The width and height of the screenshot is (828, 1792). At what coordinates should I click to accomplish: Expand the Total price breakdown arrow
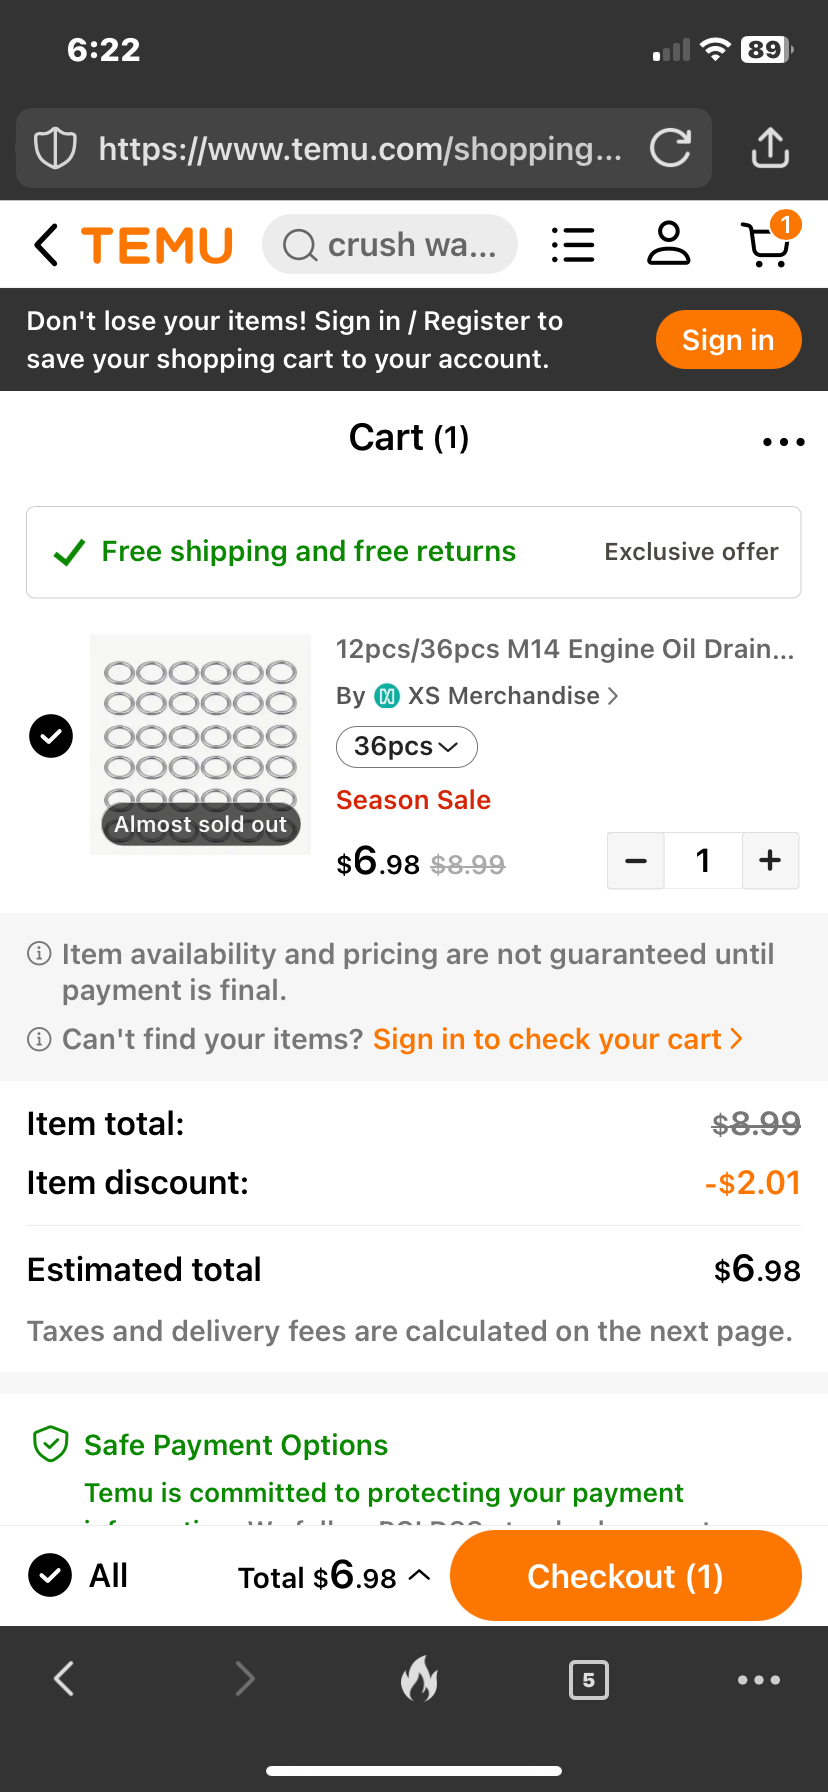pos(421,1575)
